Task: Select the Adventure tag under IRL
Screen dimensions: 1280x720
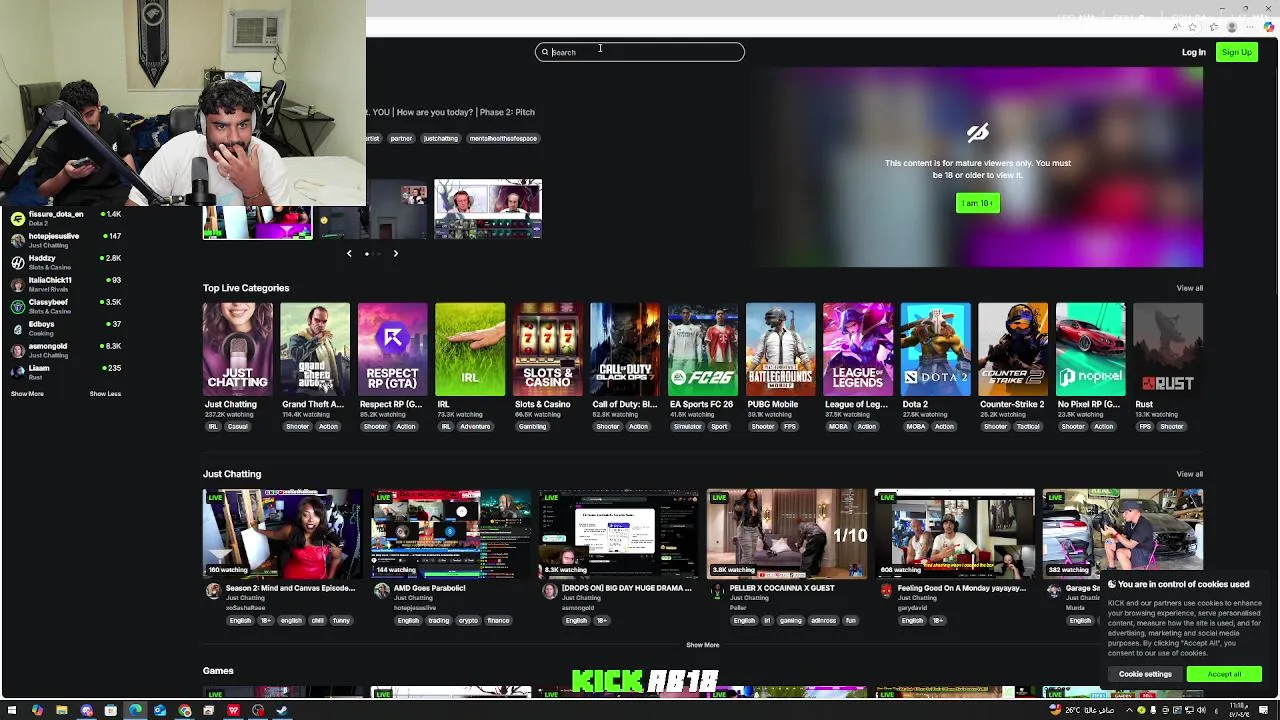Action: tap(475, 427)
